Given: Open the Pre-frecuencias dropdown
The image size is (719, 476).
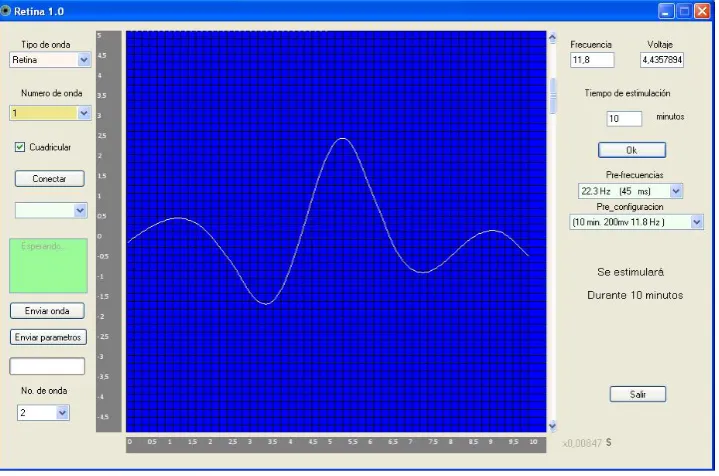Looking at the screenshot, I should click(x=630, y=191).
